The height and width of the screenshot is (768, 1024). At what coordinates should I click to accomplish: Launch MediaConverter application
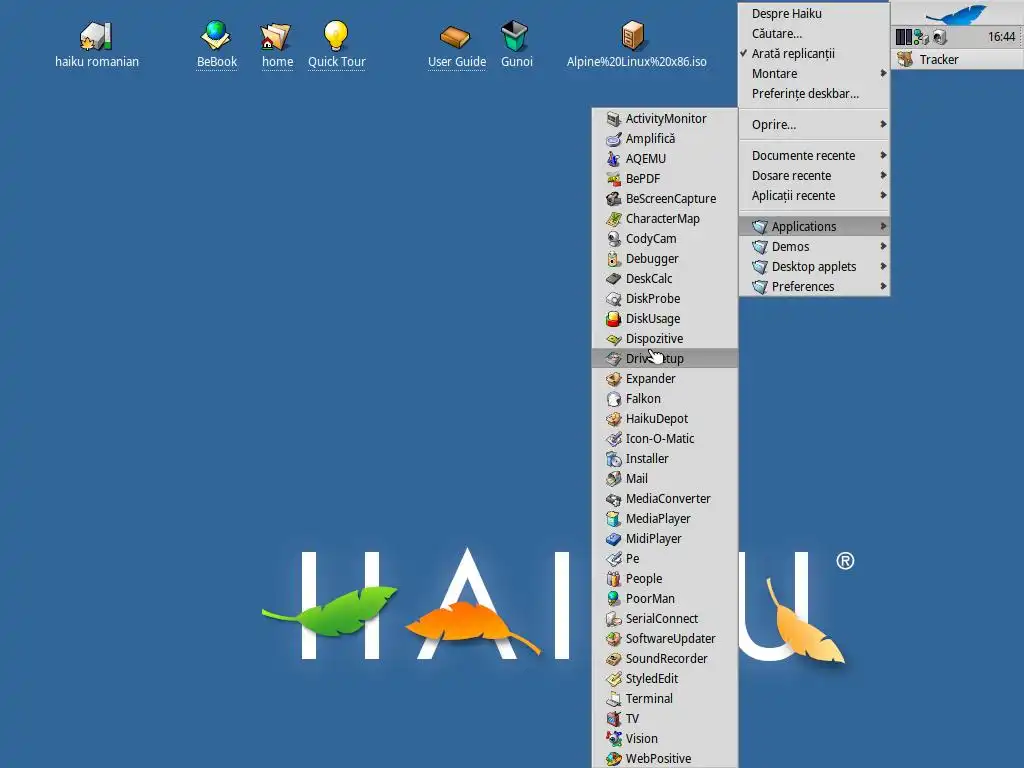pos(665,499)
